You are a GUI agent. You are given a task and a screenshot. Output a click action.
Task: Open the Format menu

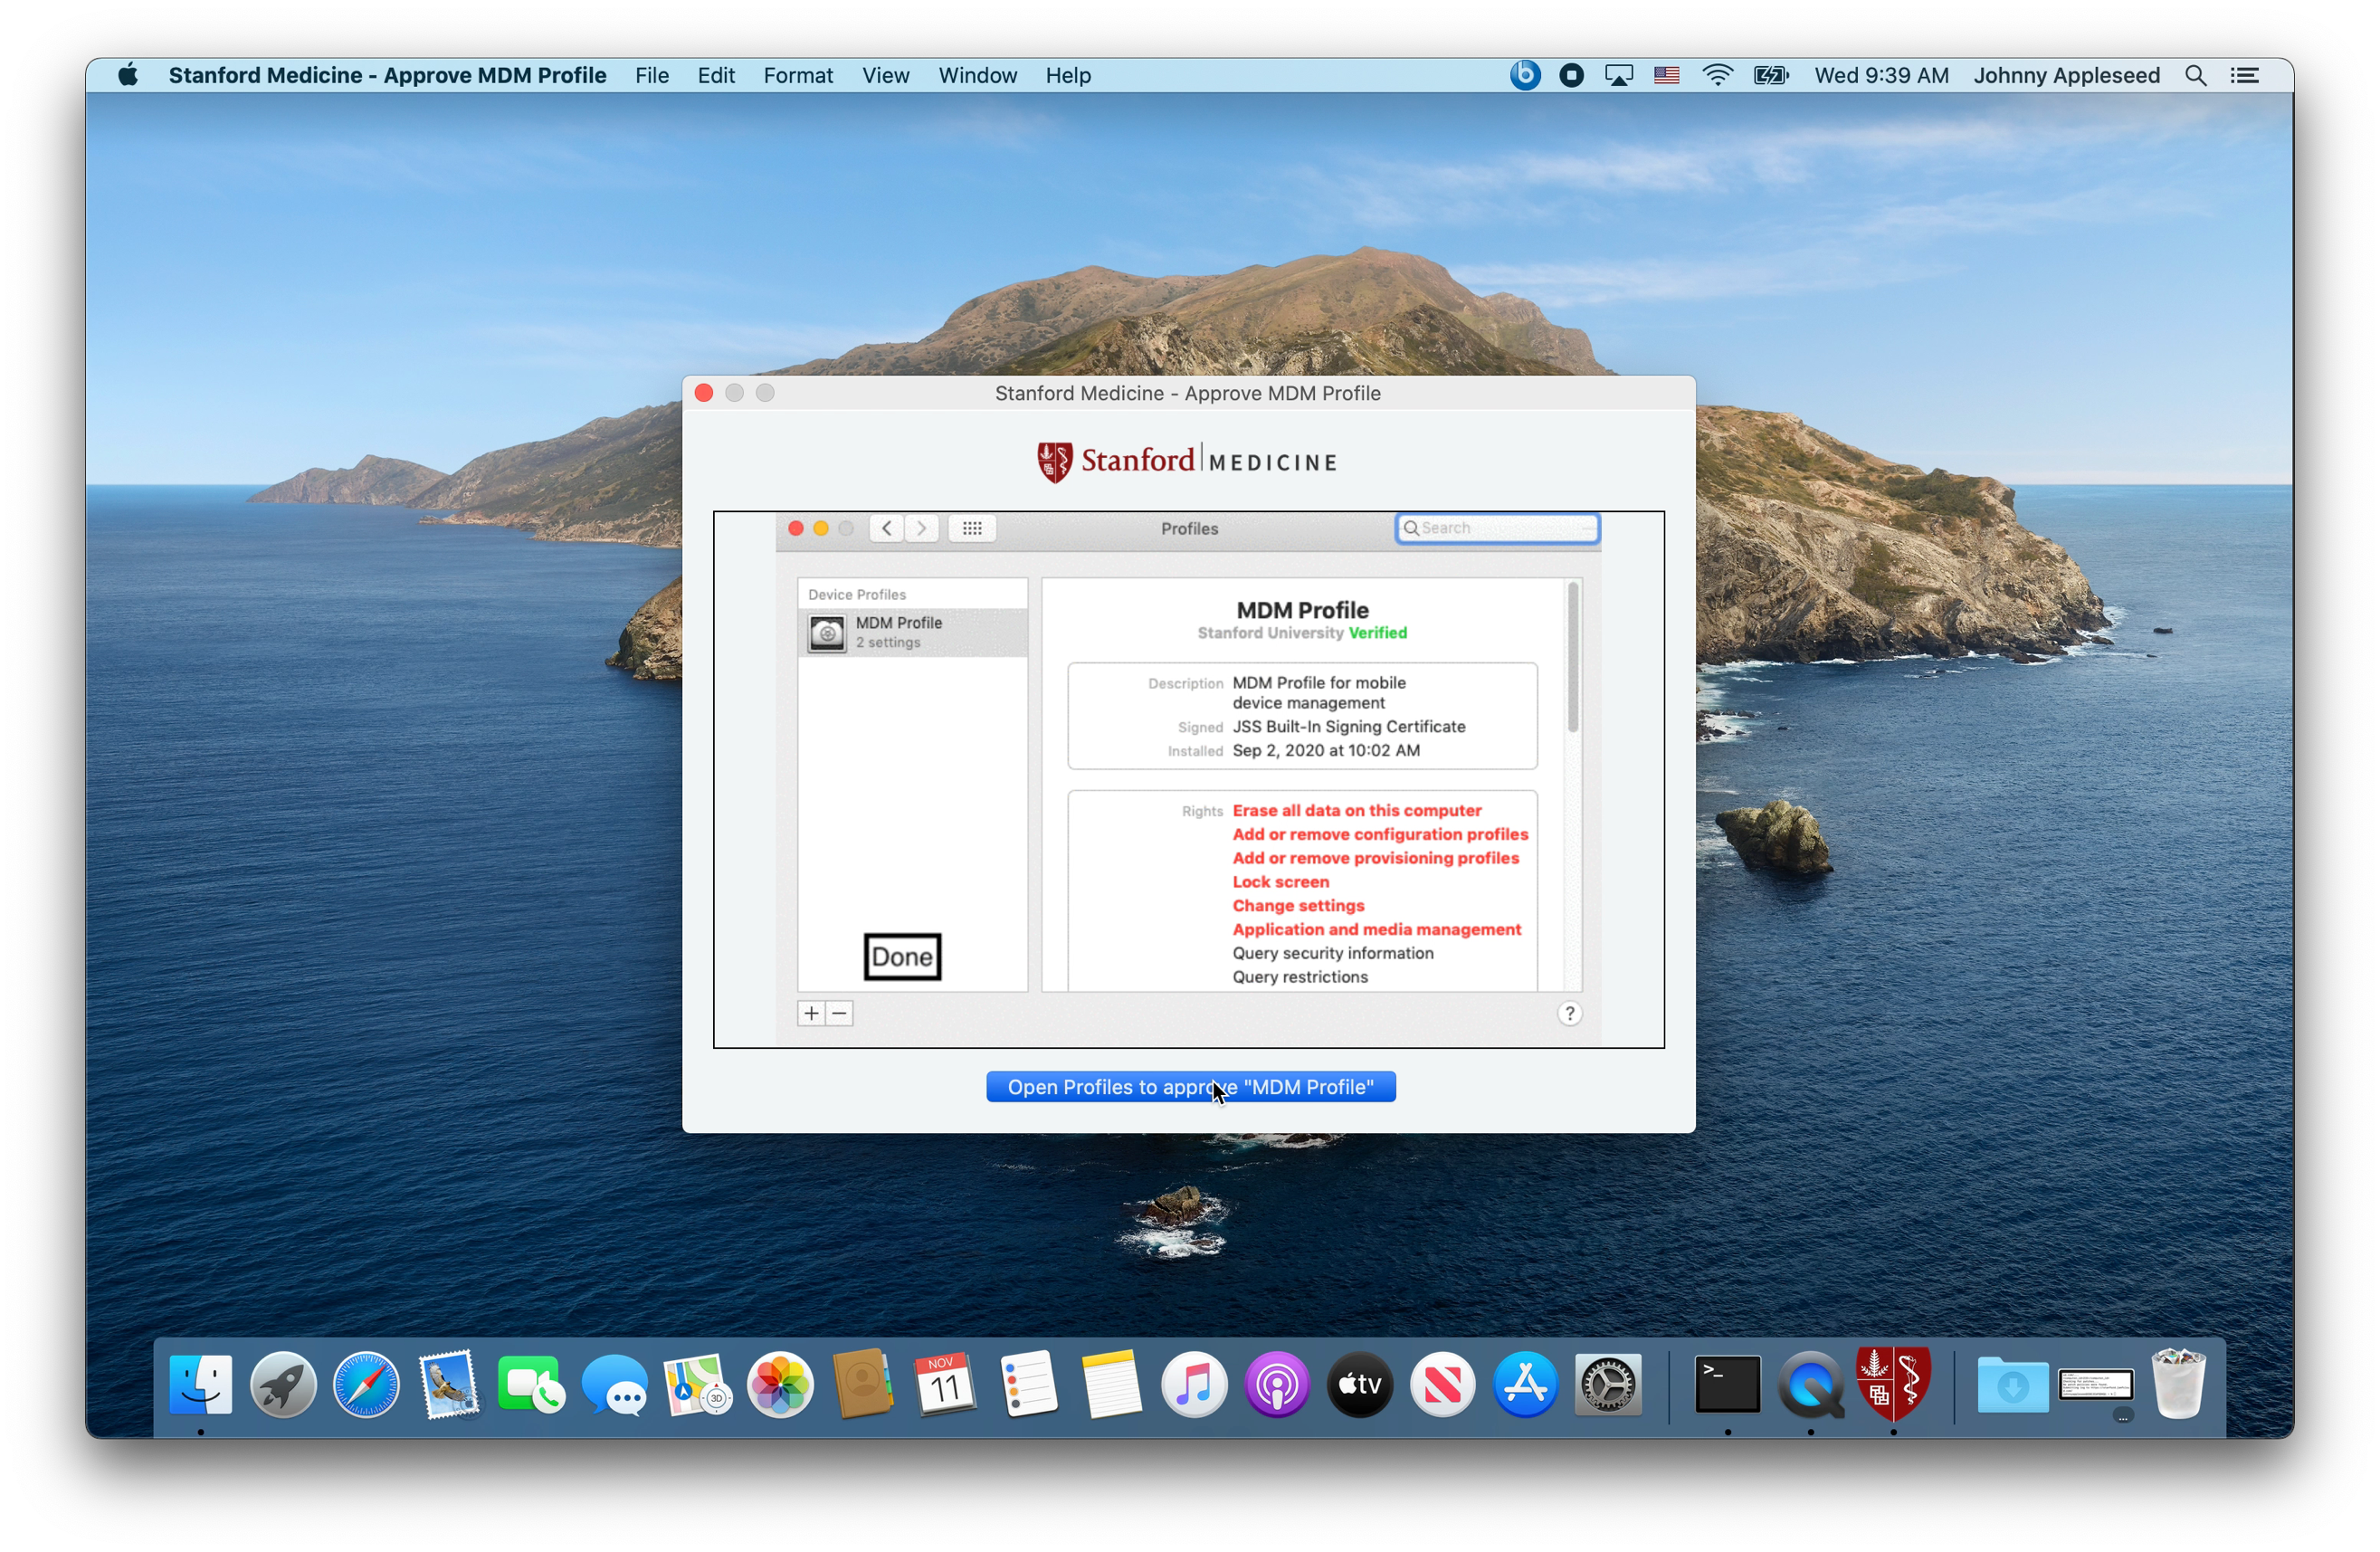[798, 75]
